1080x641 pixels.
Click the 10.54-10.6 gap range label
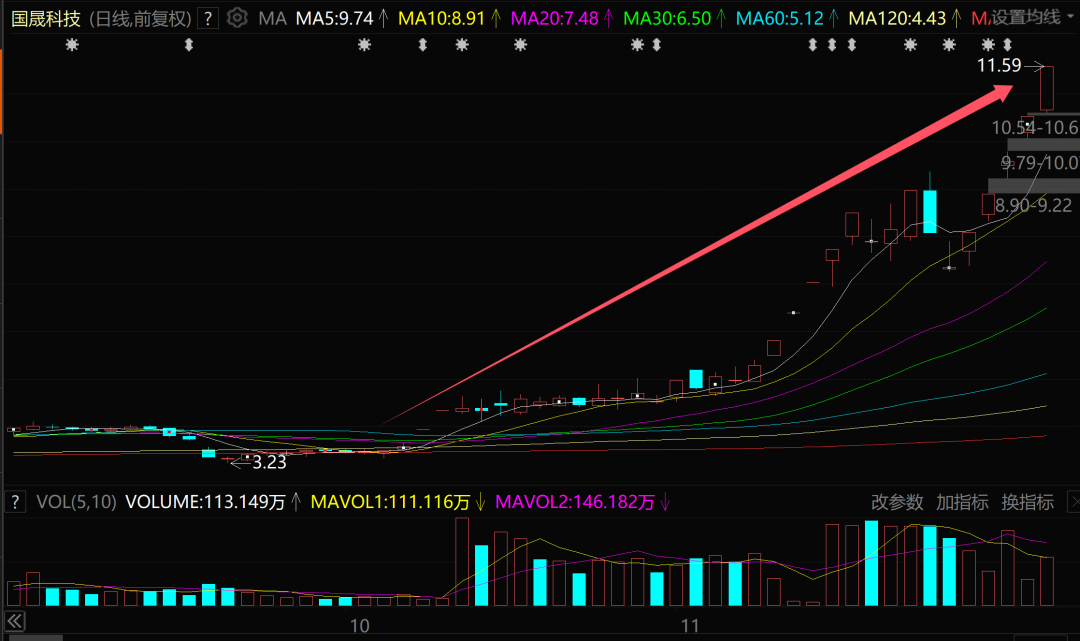tap(1035, 127)
